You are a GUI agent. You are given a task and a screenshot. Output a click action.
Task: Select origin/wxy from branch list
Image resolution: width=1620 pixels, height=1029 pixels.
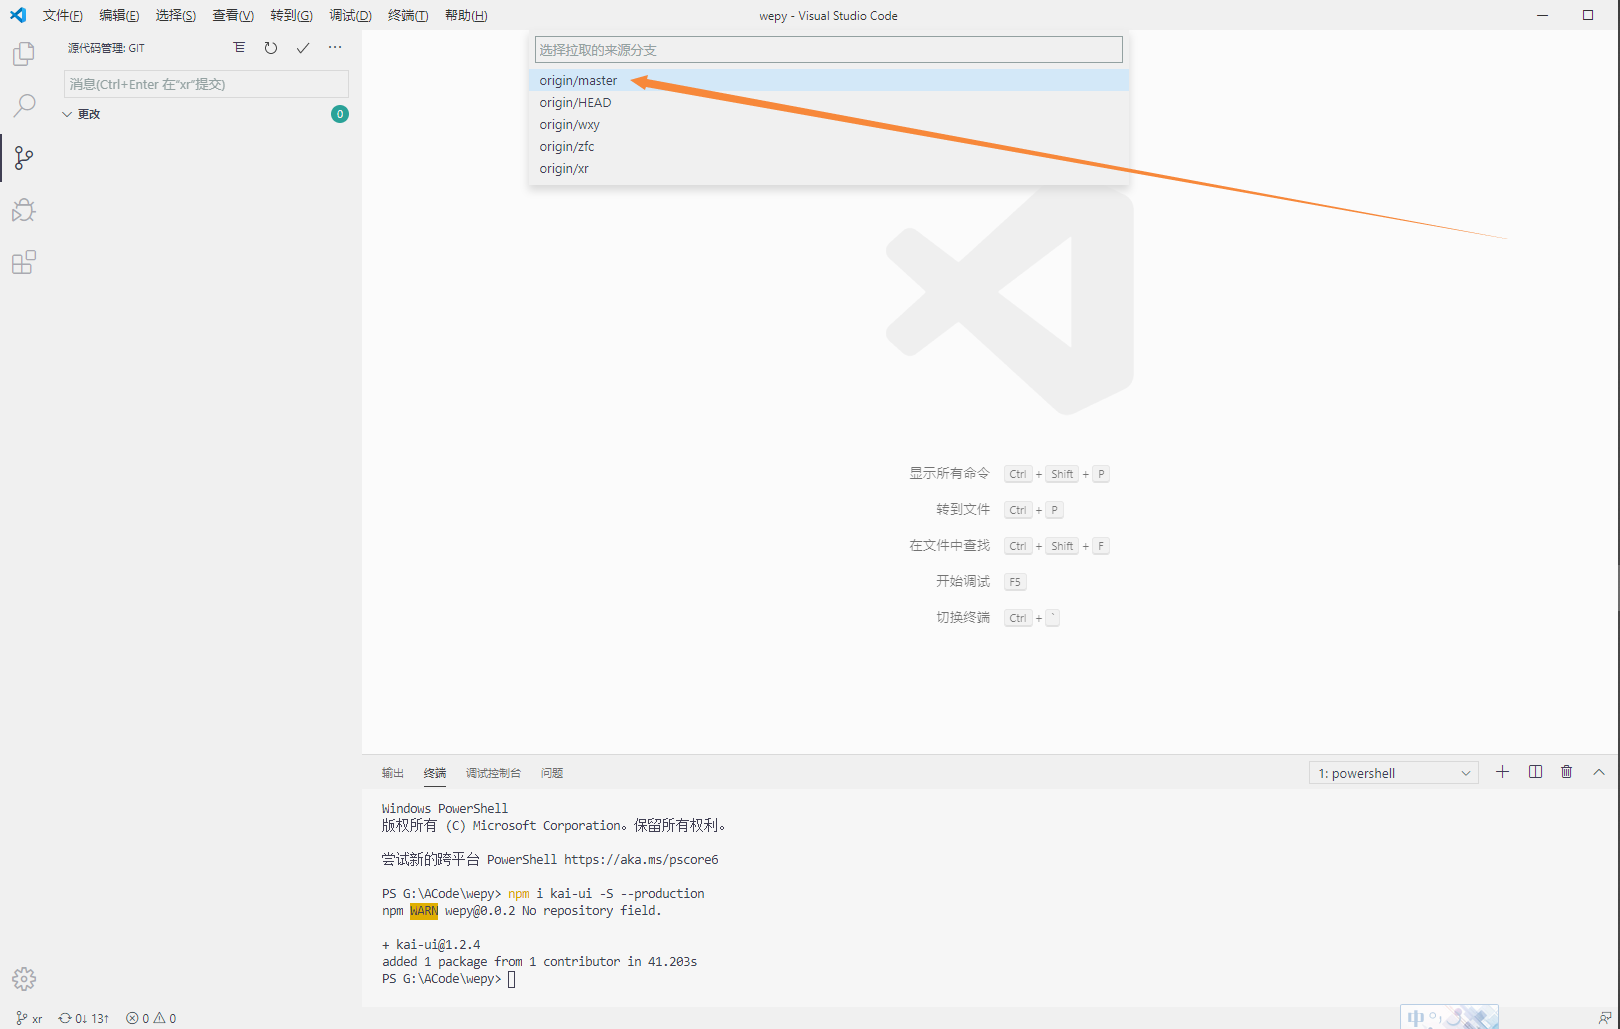click(829, 125)
